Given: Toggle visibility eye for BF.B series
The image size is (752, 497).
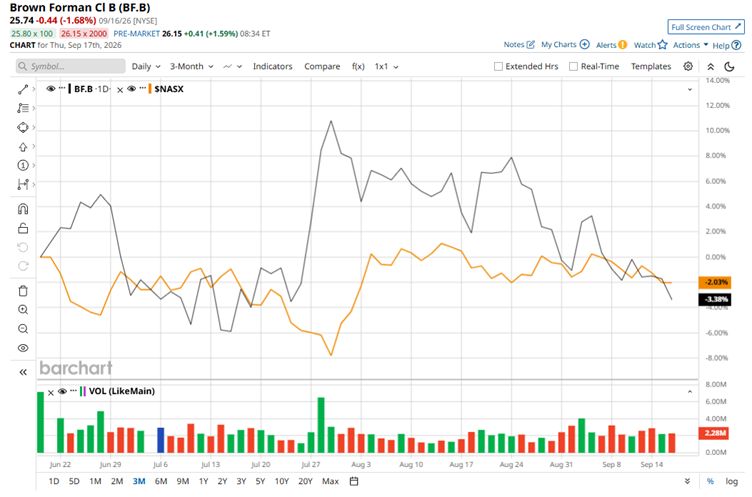Looking at the screenshot, I should [x=50, y=89].
